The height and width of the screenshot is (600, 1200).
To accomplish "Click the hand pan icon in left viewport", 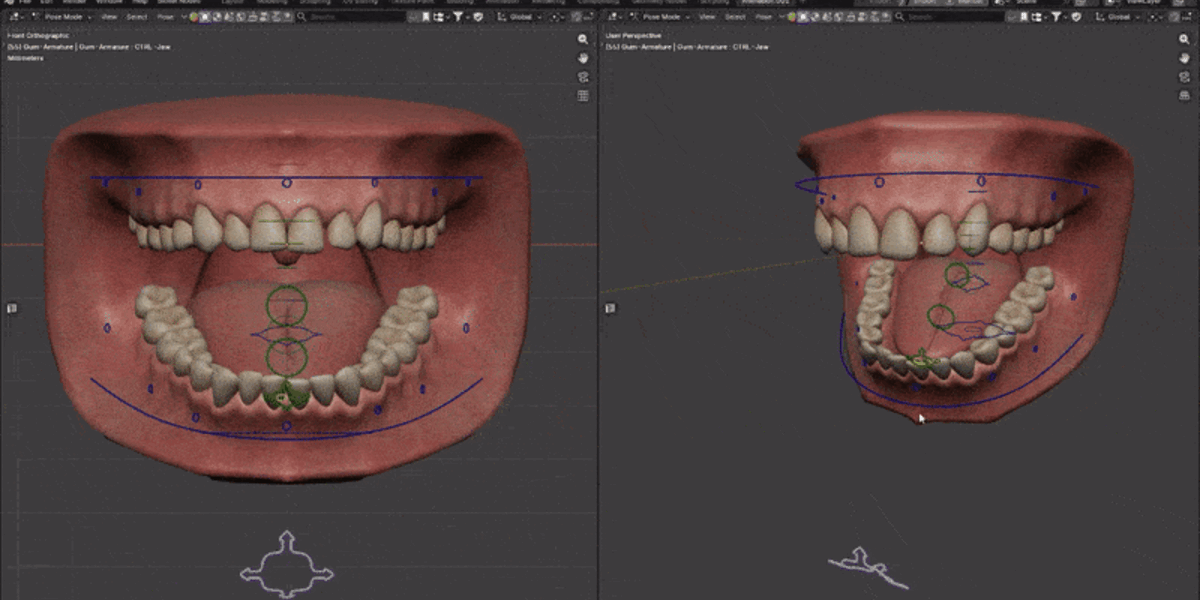I will coord(583,58).
